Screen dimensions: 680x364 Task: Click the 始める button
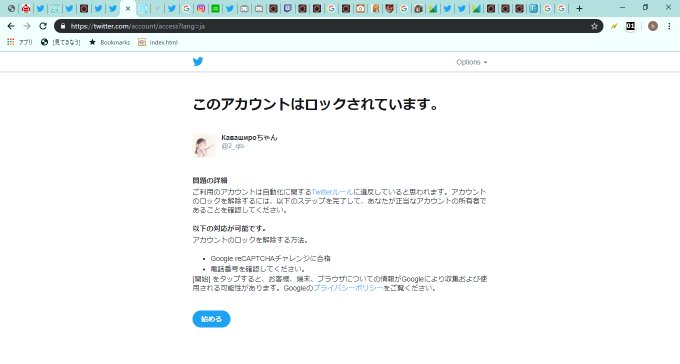211,319
